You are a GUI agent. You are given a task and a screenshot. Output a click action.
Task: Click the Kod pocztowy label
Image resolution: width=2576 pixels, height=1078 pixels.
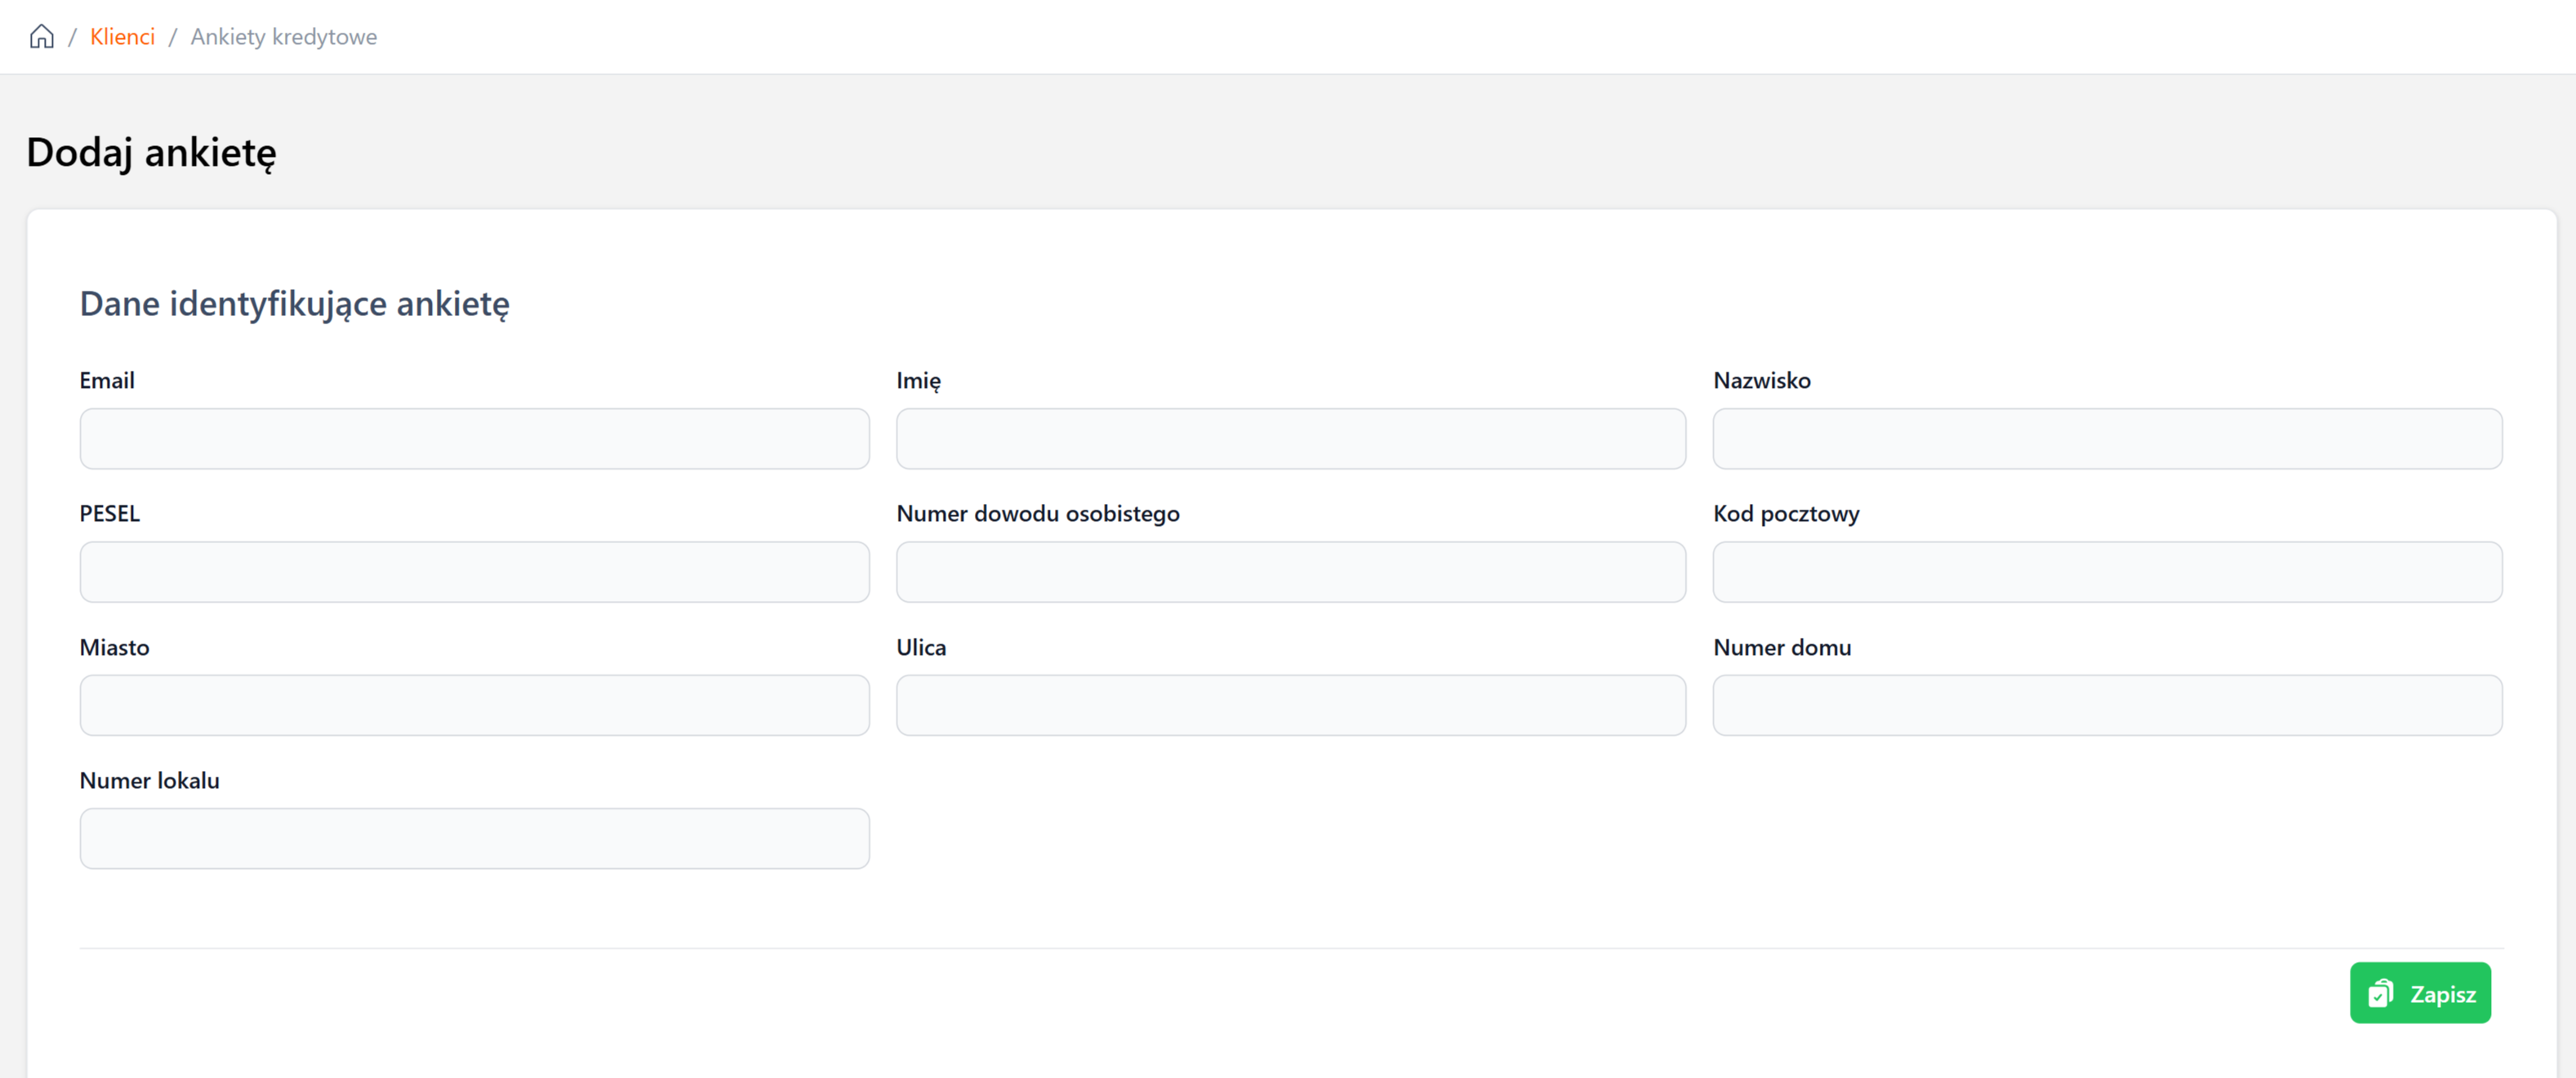click(x=1785, y=514)
